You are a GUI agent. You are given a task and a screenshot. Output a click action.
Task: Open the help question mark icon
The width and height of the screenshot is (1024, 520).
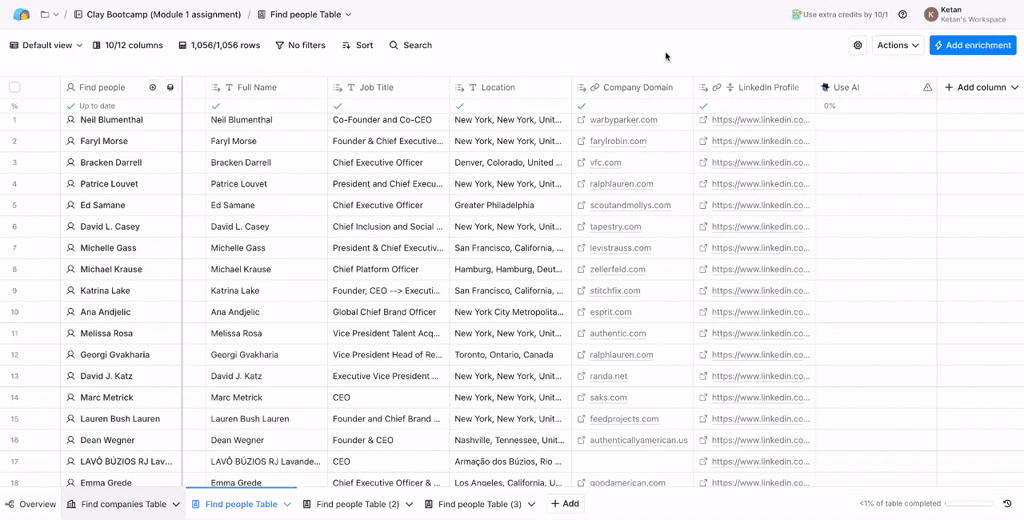[903, 15]
